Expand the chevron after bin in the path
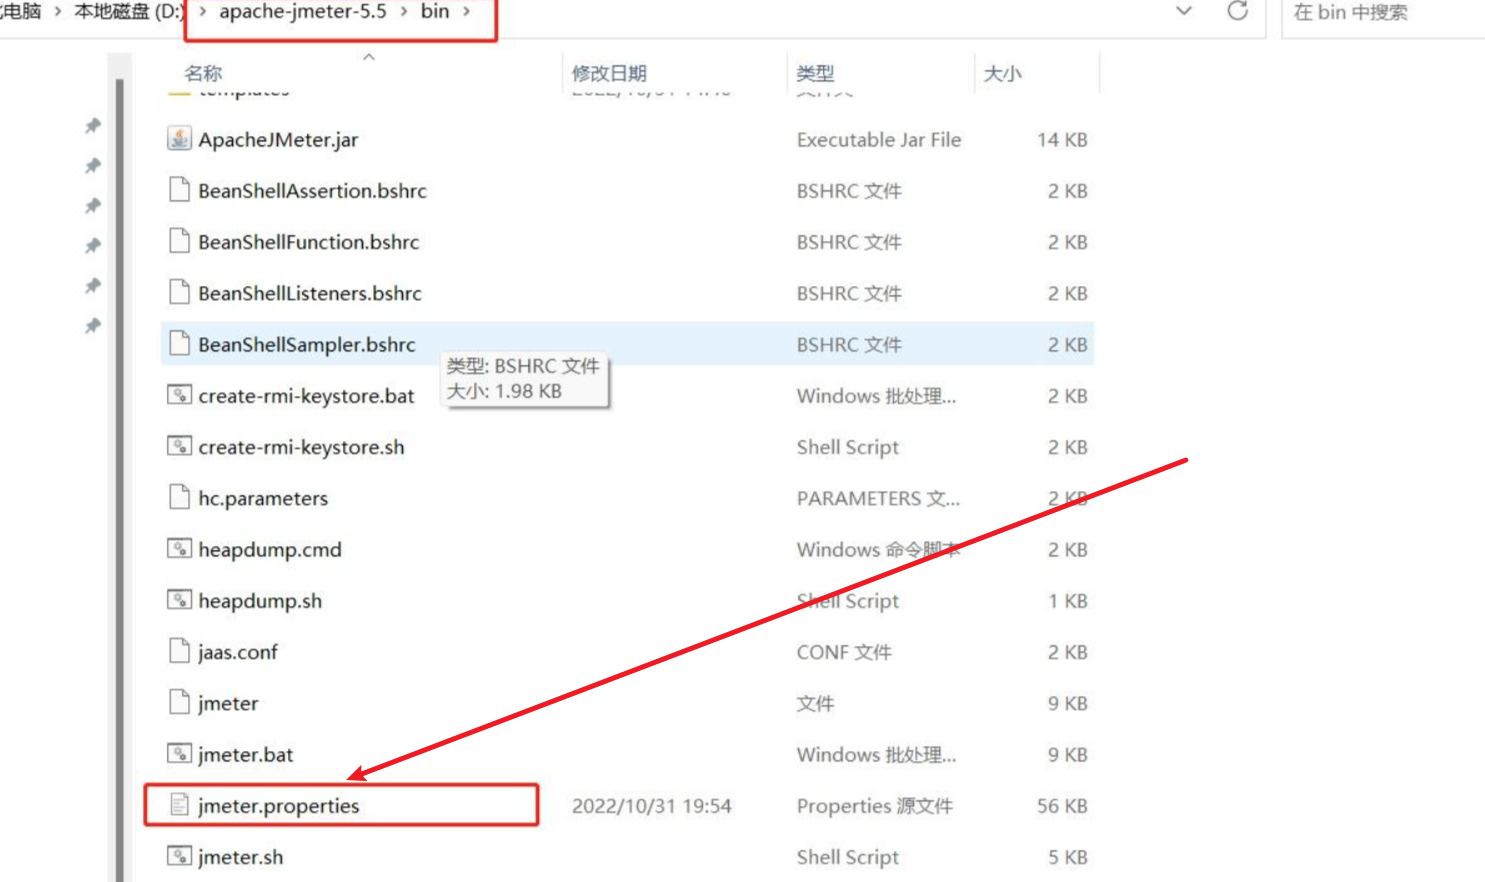Screen dimensions: 1485x882 tap(466, 11)
